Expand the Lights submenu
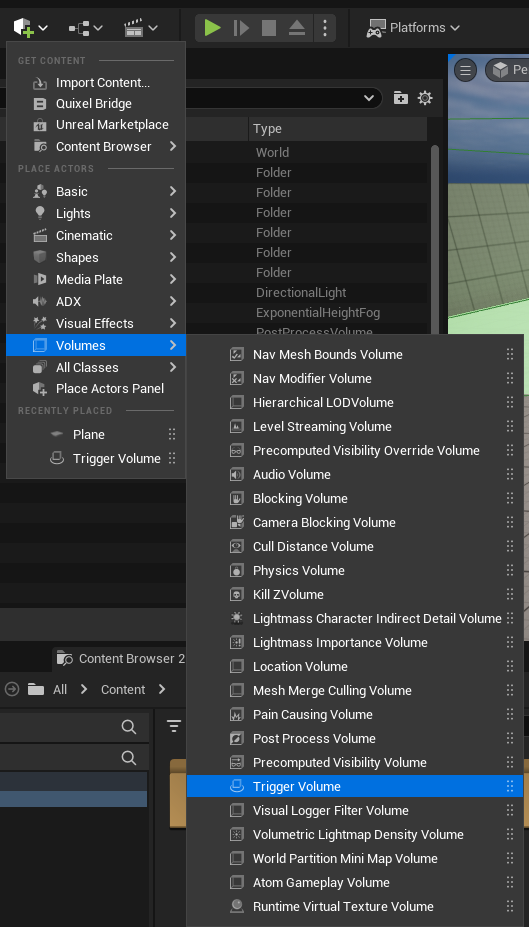The width and height of the screenshot is (529, 927). point(96,213)
